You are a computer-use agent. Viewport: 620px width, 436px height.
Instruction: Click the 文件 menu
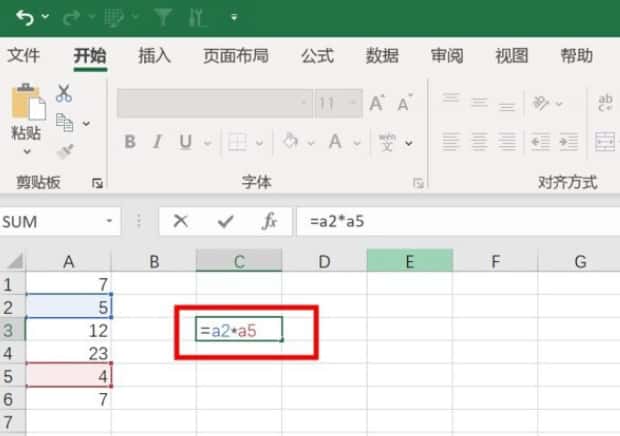pyautogui.click(x=24, y=56)
